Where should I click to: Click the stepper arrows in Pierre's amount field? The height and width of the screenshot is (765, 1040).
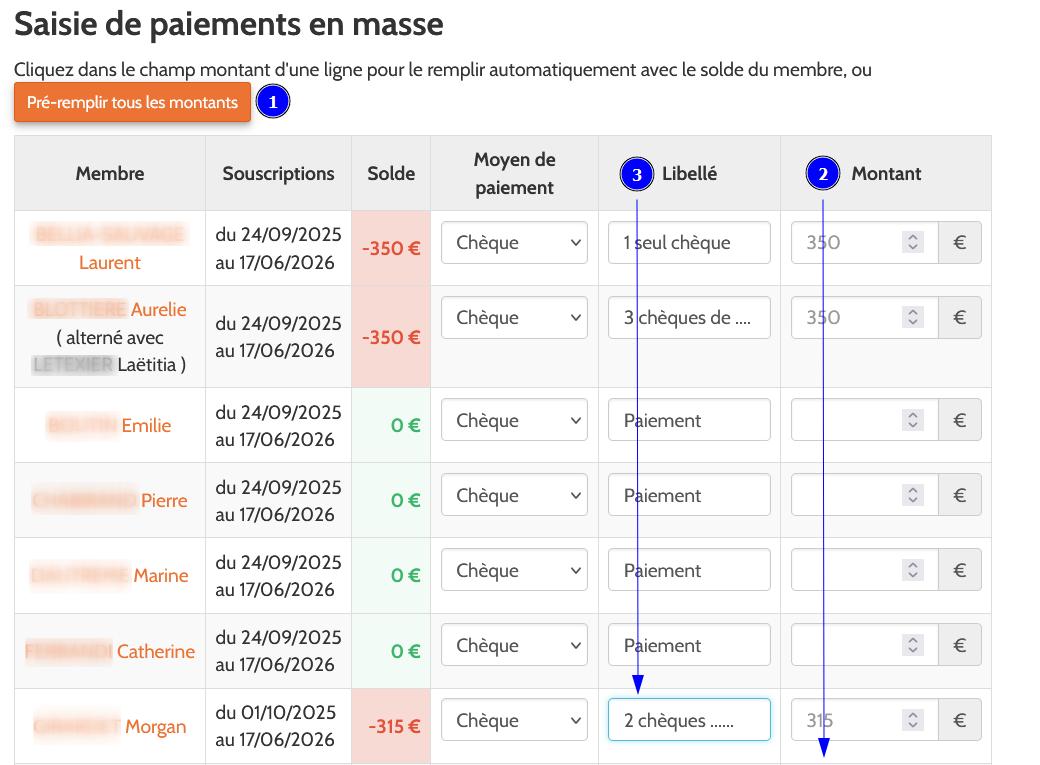pyautogui.click(x=912, y=496)
